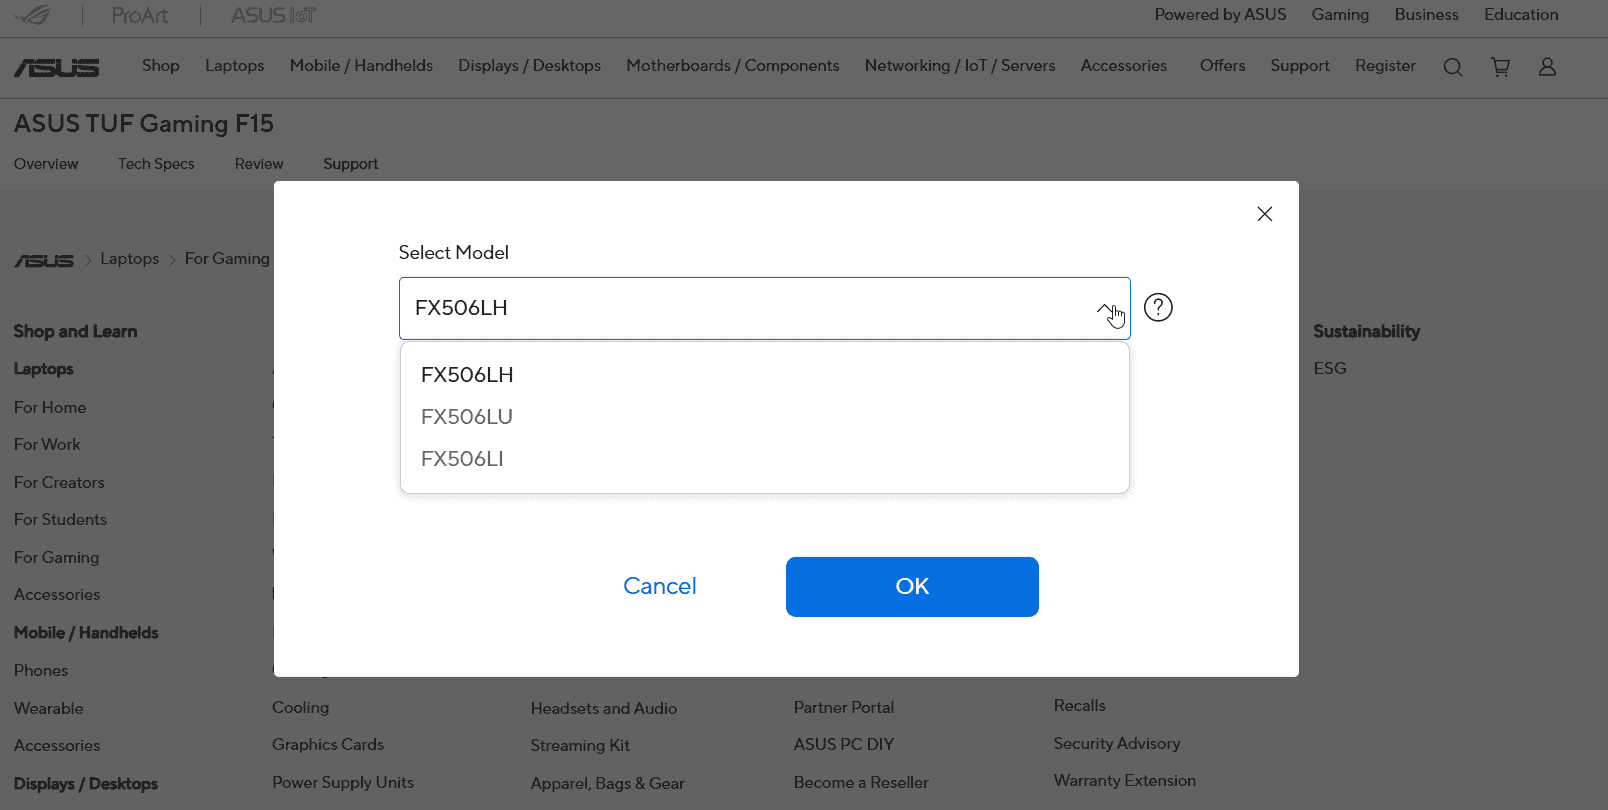Open the search magnifier icon
This screenshot has height=810, width=1608.
click(x=1453, y=67)
